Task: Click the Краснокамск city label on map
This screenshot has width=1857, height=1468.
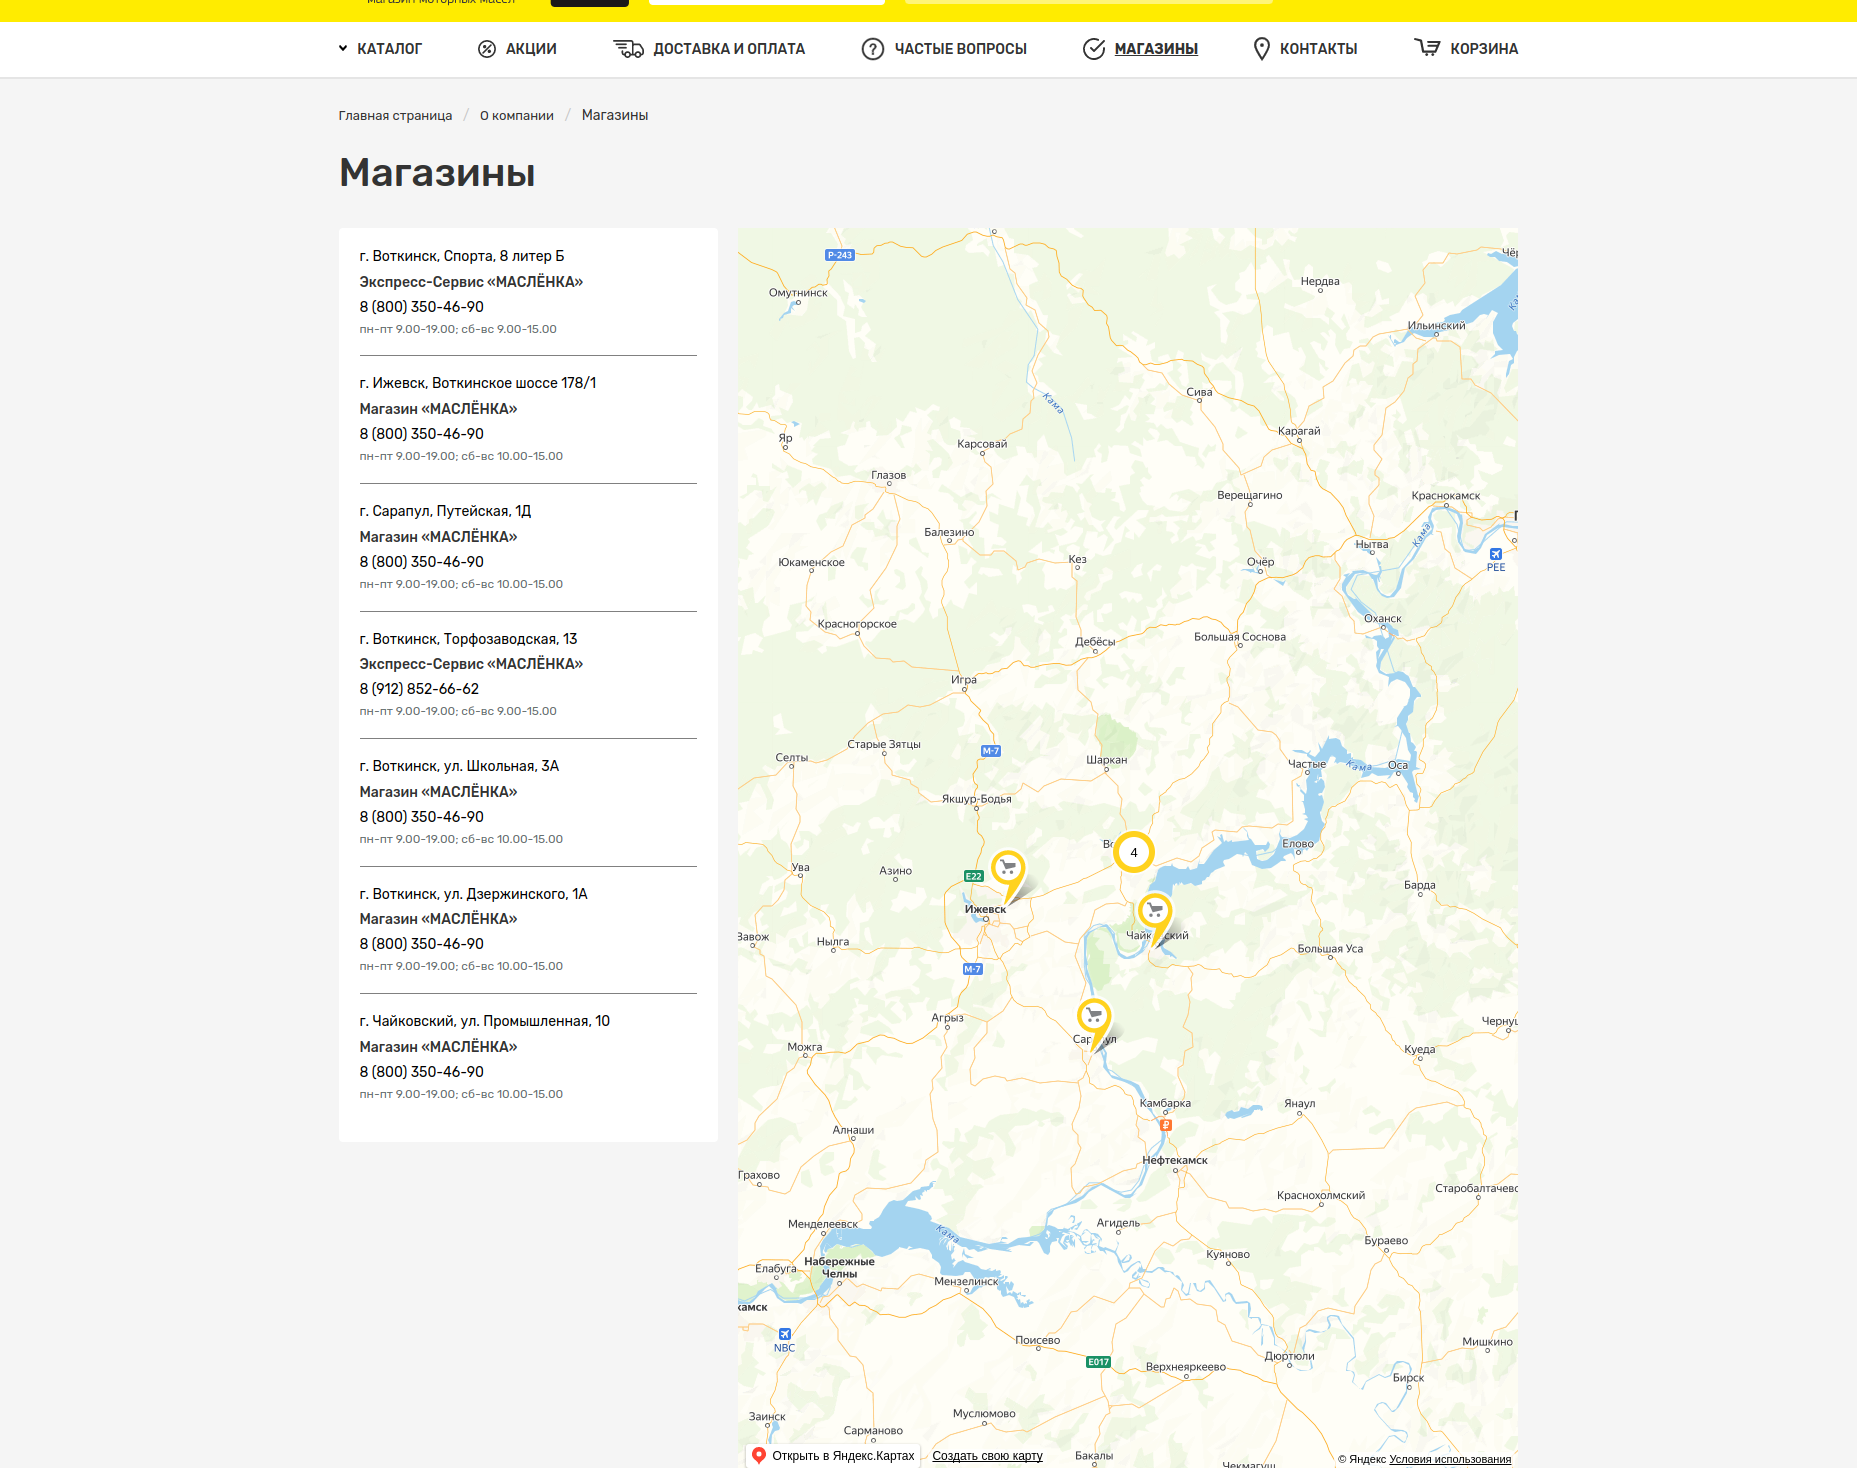Action: pyautogui.click(x=1445, y=496)
